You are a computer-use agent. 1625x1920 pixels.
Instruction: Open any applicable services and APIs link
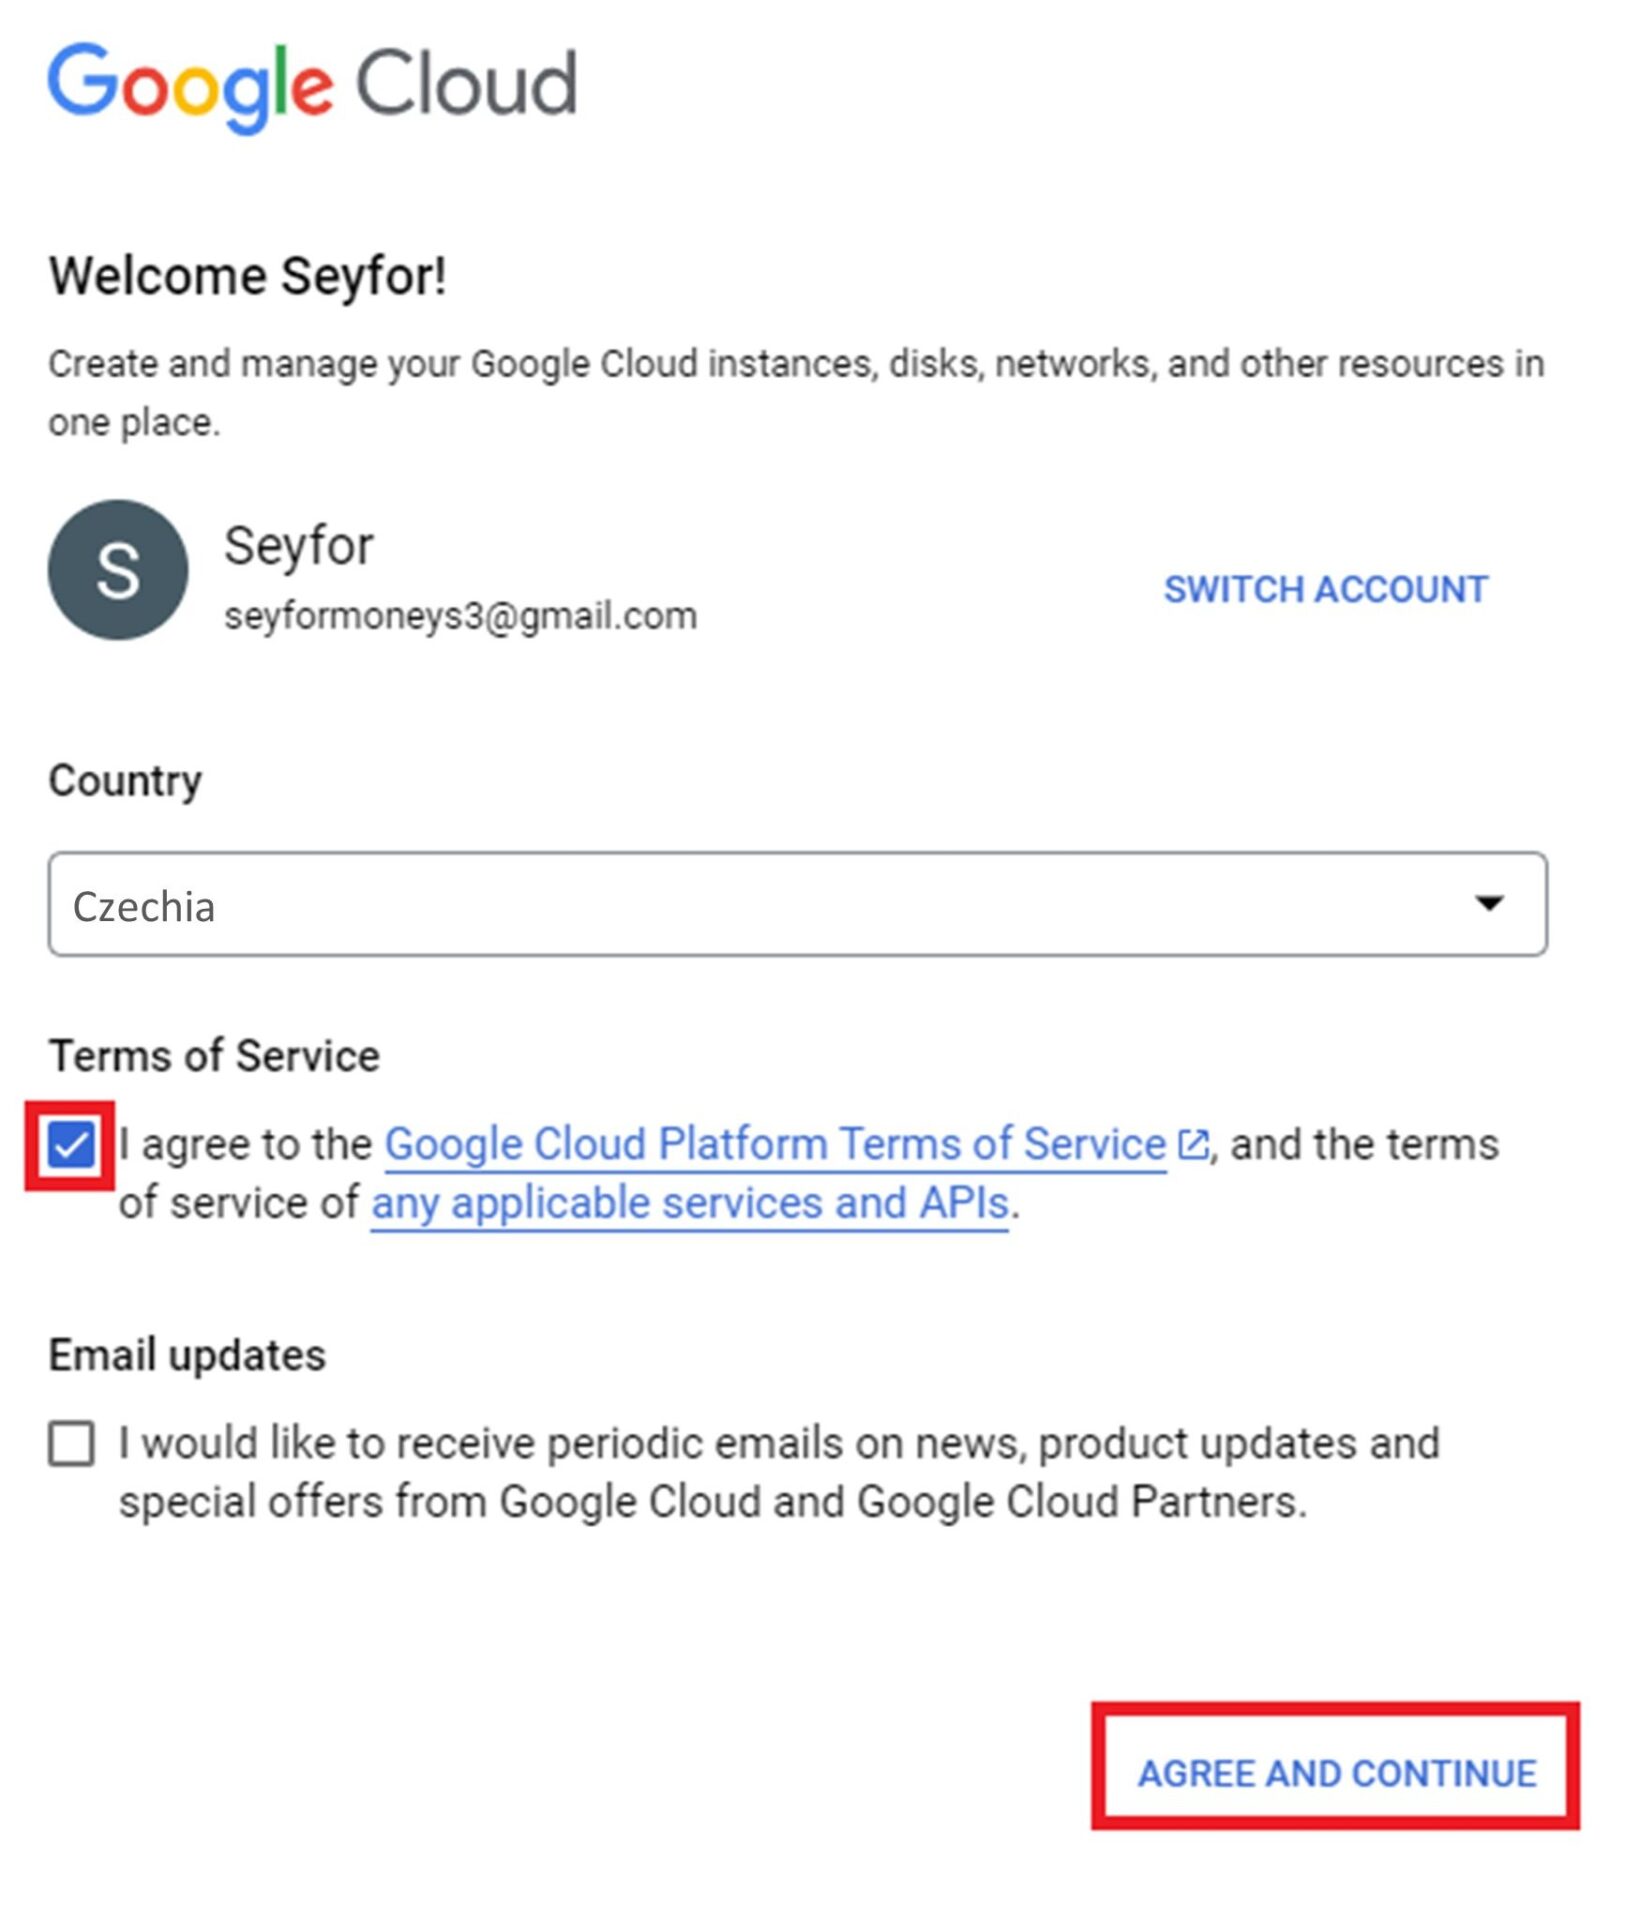coord(689,1203)
